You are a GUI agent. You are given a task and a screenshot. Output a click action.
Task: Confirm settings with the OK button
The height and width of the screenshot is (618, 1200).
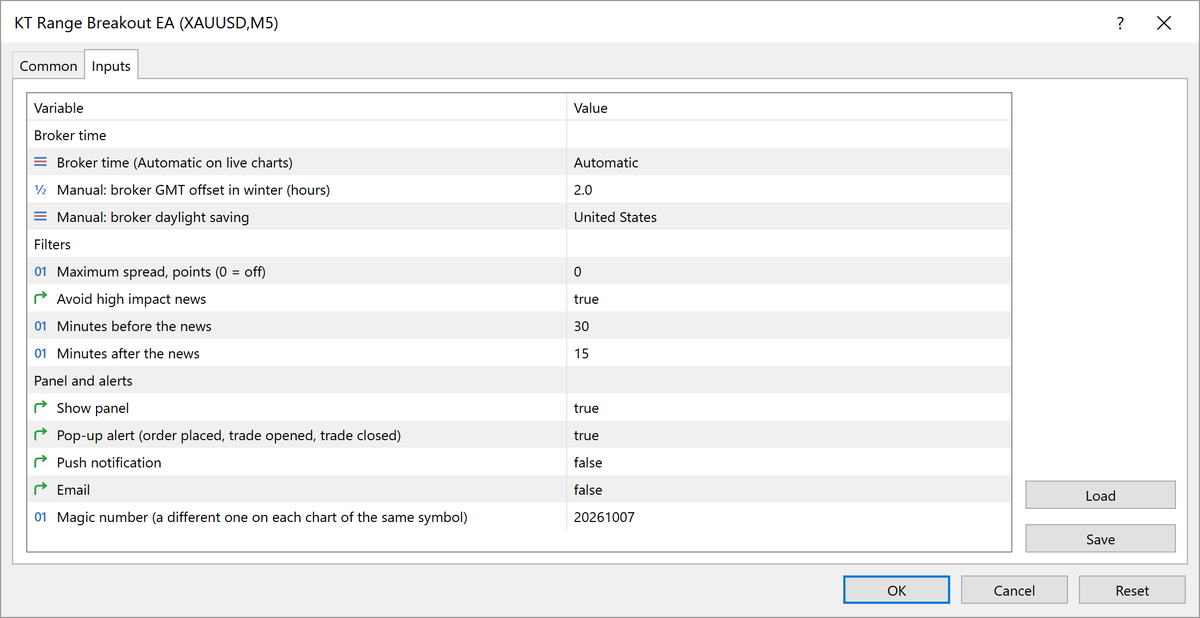pos(896,590)
